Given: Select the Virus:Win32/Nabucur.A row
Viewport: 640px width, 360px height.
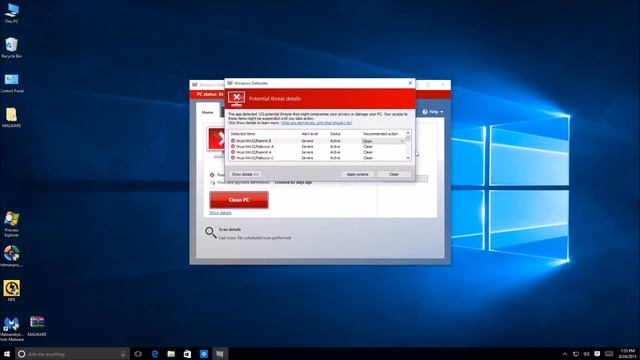Looking at the screenshot, I should [x=318, y=147].
